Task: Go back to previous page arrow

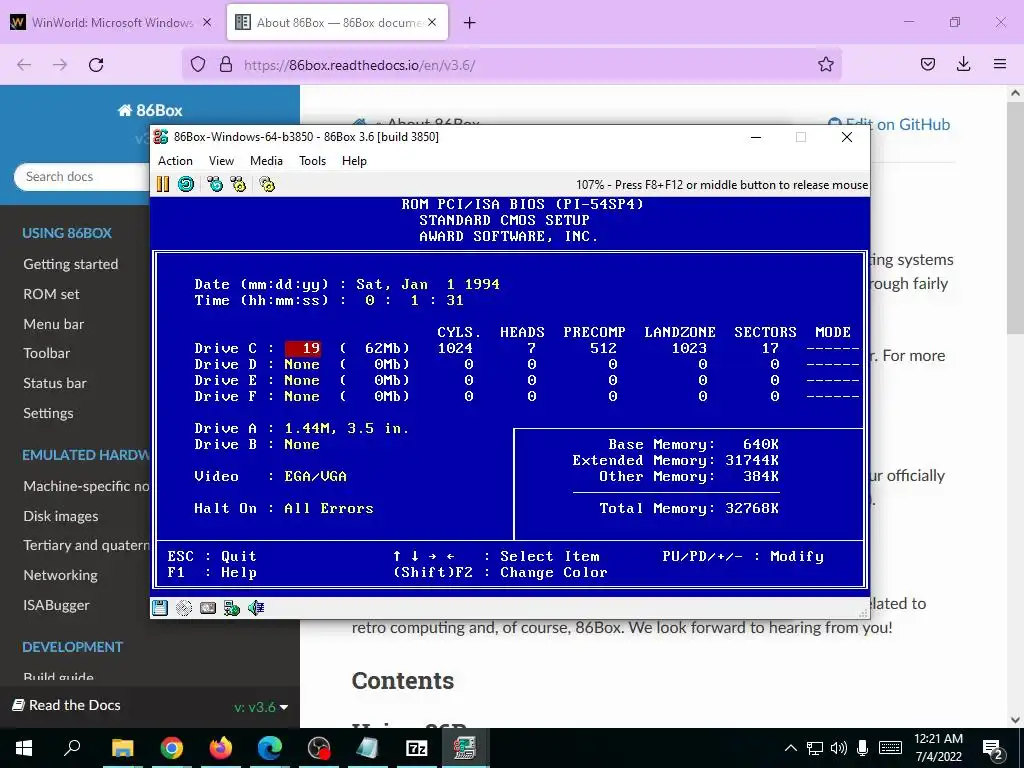Action: [24, 65]
